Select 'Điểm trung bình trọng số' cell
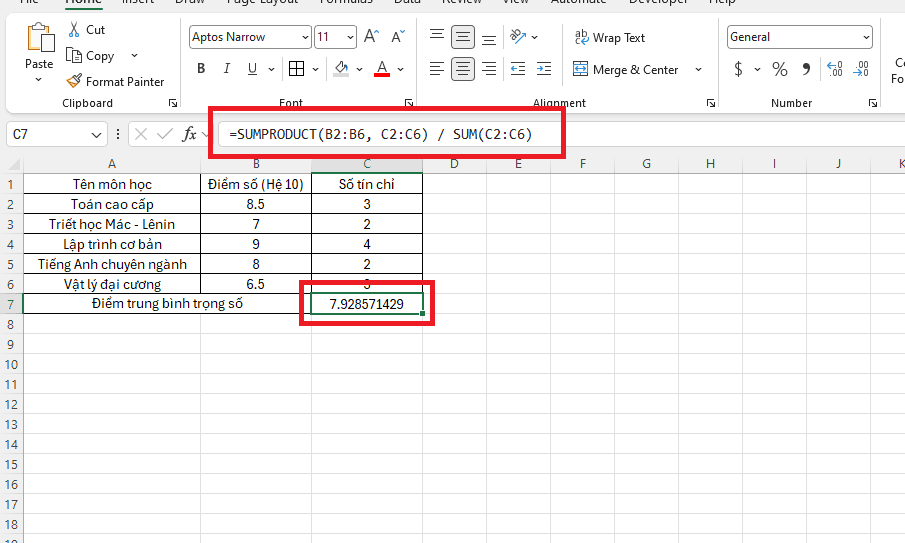The width and height of the screenshot is (905, 543). tap(167, 304)
